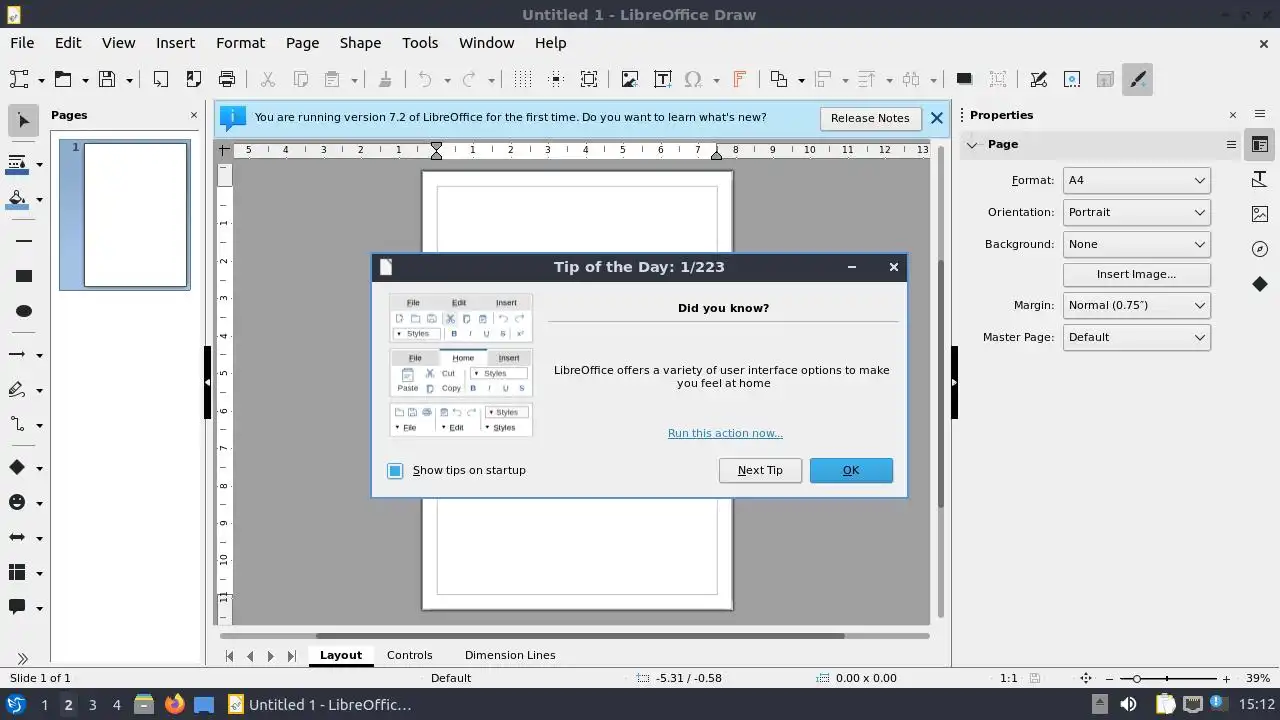Click the Insert Special Character omega icon
This screenshot has height=720, width=1280.
694,80
